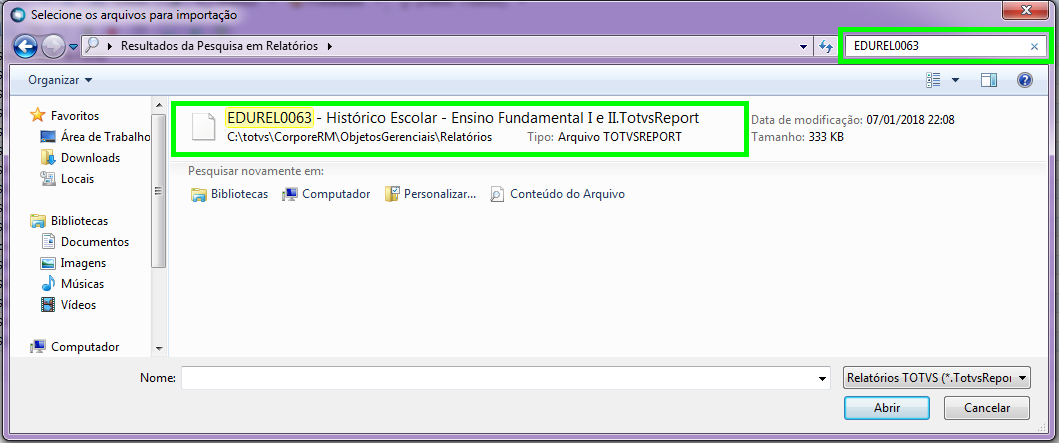The width and height of the screenshot is (1059, 443).
Task: Clear the search box with the X
Action: pyautogui.click(x=1034, y=47)
